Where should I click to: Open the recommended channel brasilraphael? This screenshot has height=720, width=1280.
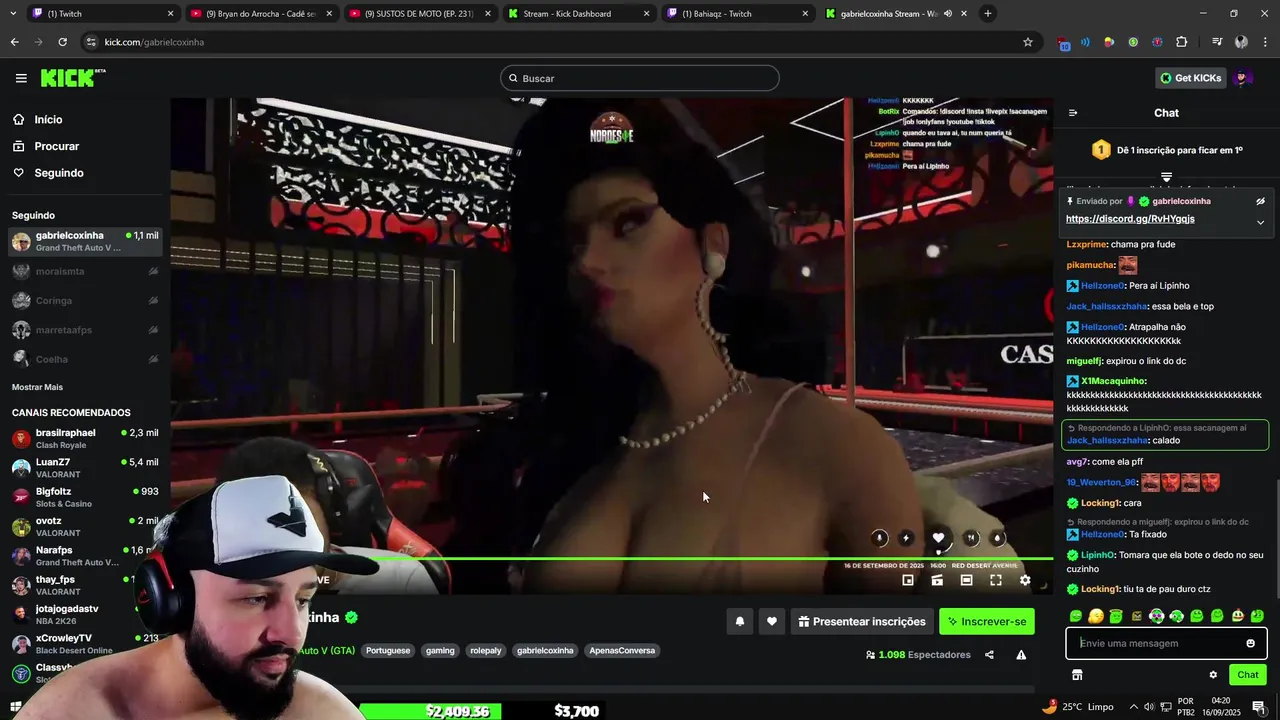coord(85,438)
